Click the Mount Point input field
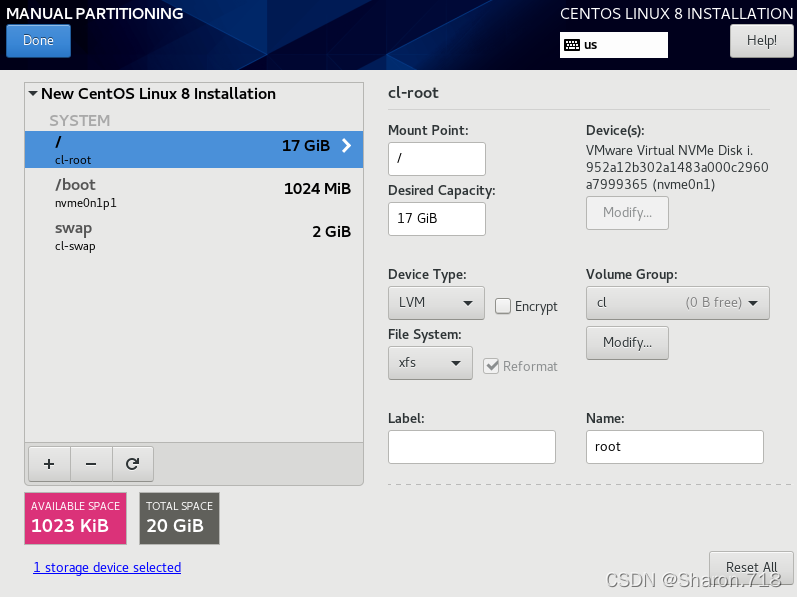 click(x=437, y=159)
